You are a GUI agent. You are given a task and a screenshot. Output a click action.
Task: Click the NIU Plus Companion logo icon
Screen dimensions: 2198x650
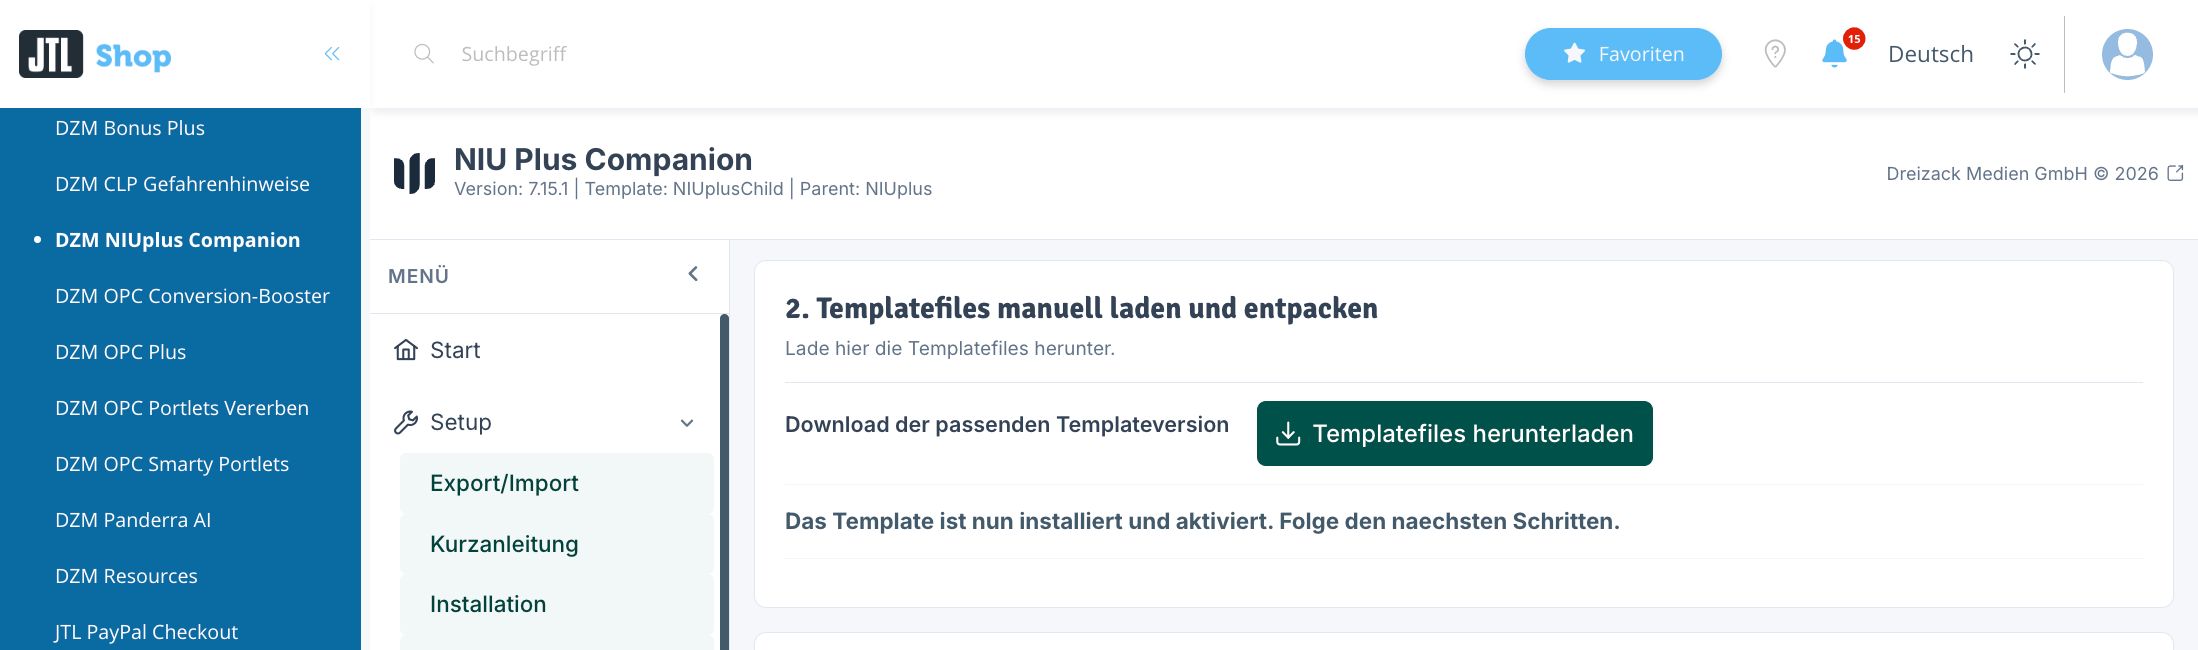414,173
